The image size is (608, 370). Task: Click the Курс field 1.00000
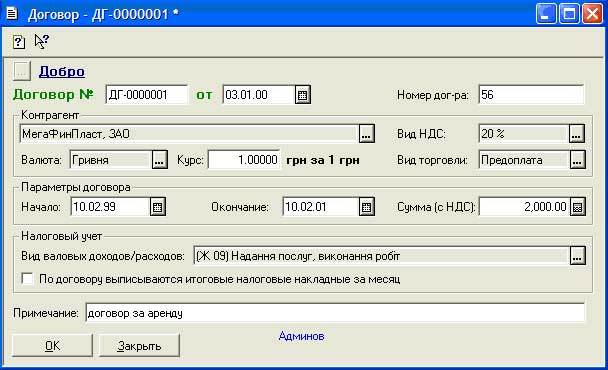(244, 160)
